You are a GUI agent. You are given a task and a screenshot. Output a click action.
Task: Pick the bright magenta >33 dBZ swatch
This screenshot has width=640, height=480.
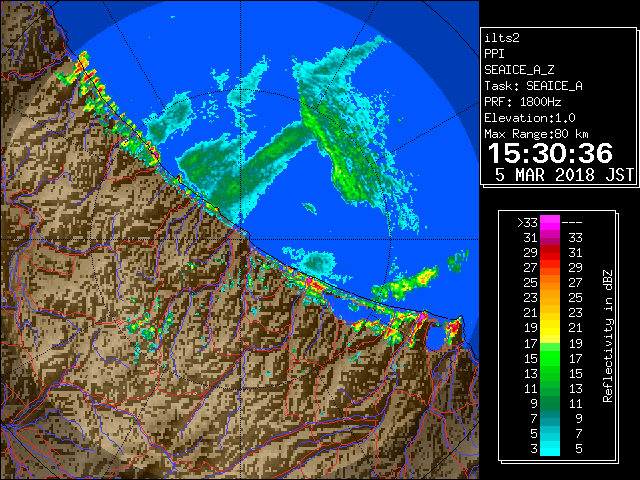550,223
